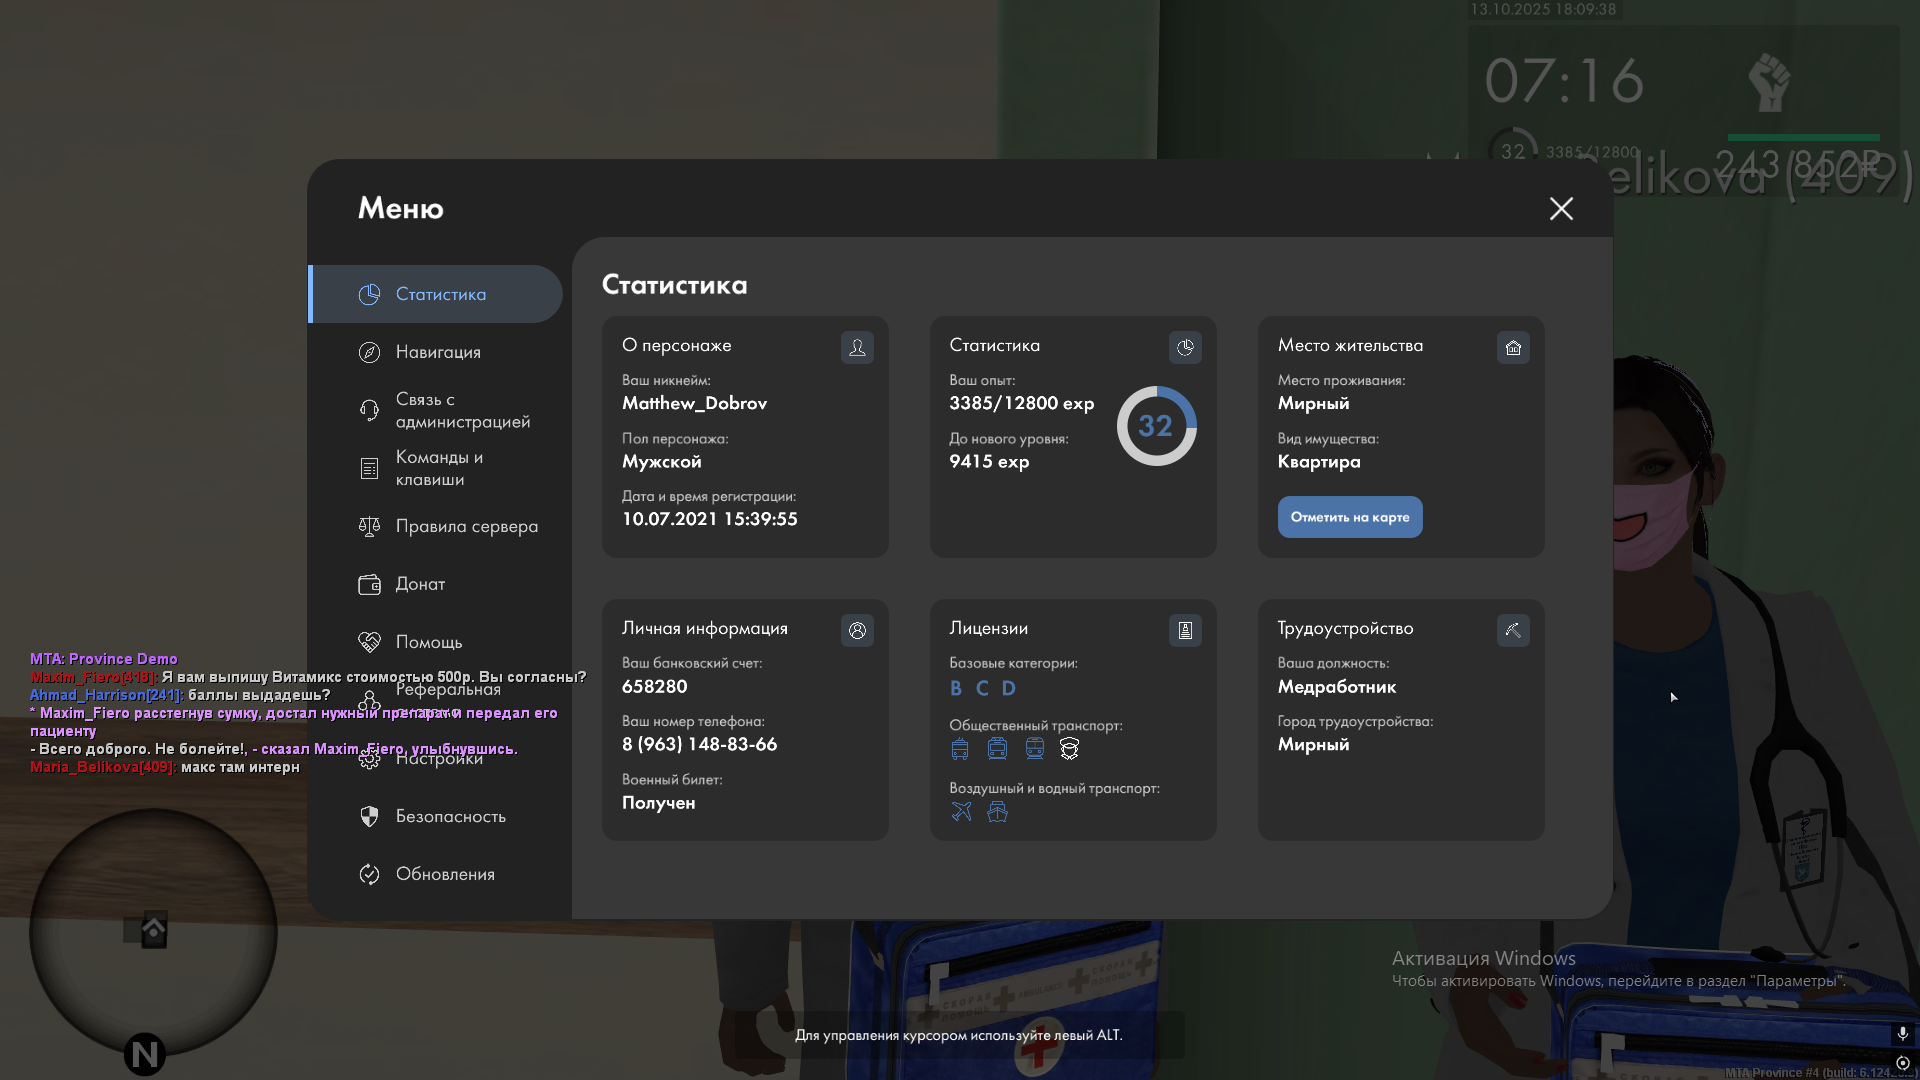Open the Навигация menu section

point(438,352)
